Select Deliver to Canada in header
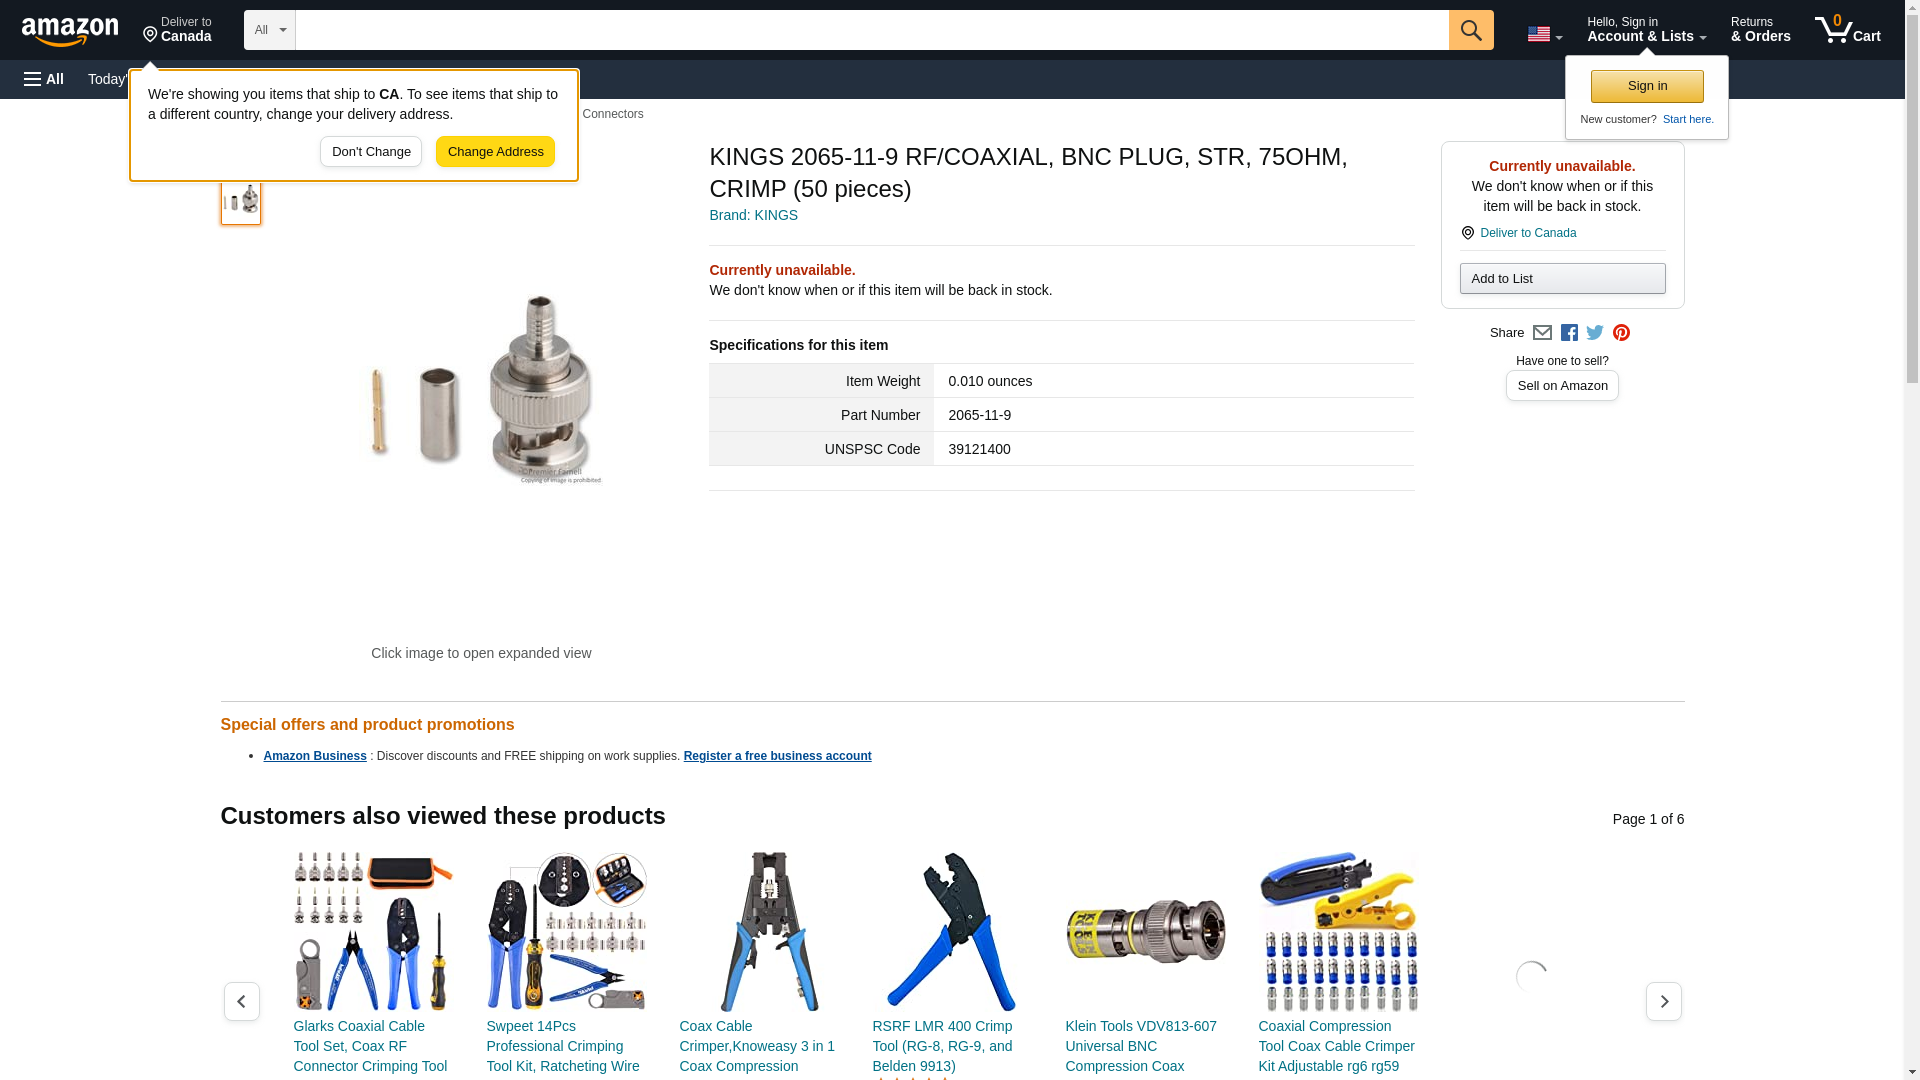The image size is (1920, 1080). pyautogui.click(x=177, y=30)
